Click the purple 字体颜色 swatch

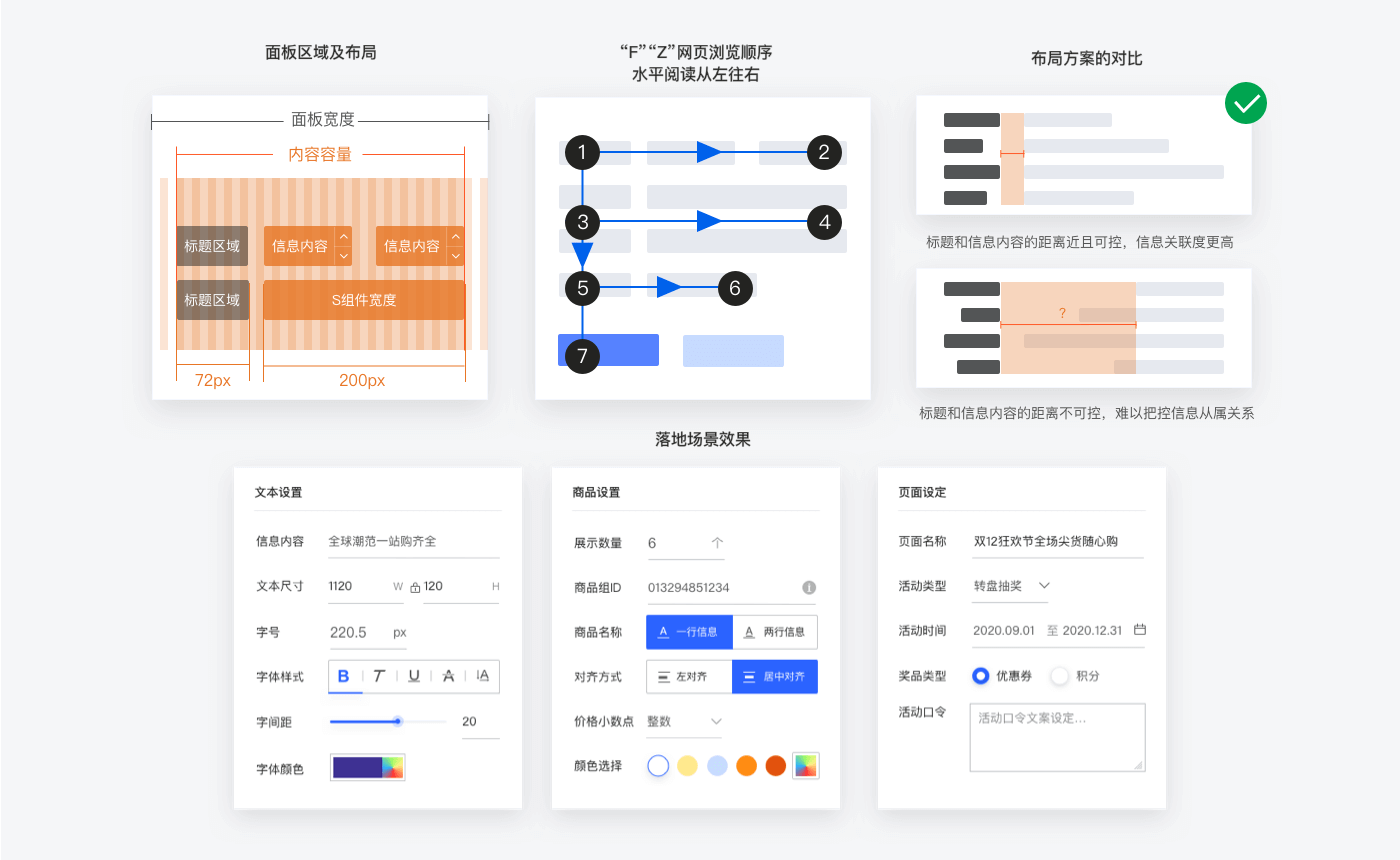(357, 767)
